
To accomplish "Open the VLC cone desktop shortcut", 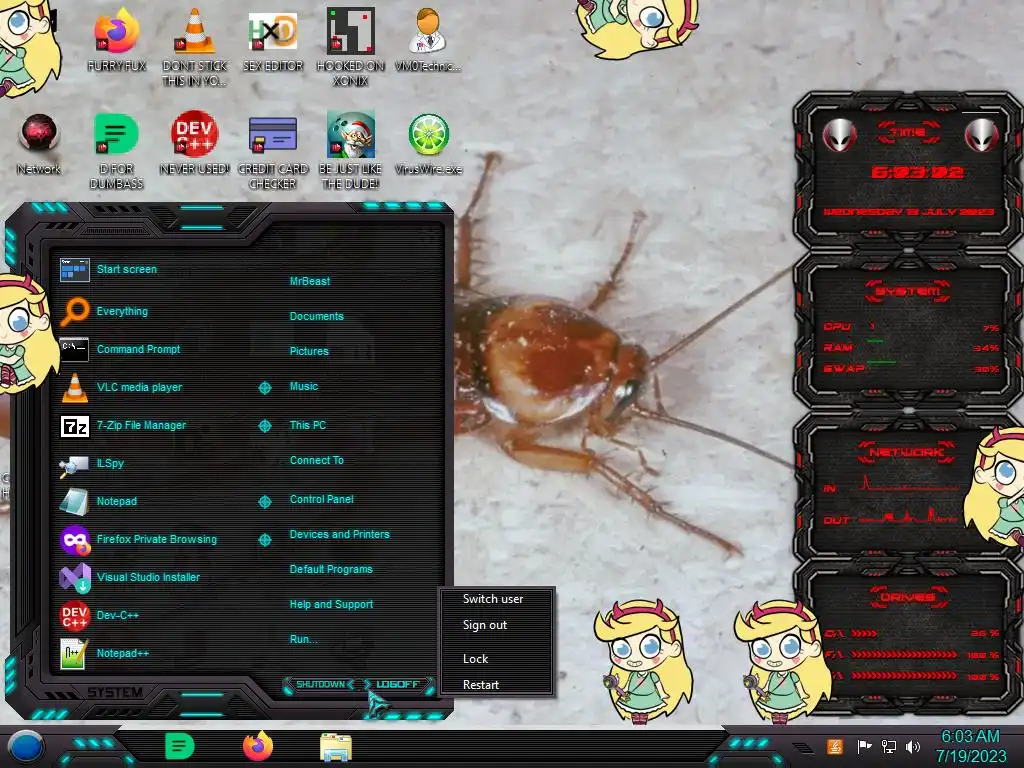I will 195,46.
